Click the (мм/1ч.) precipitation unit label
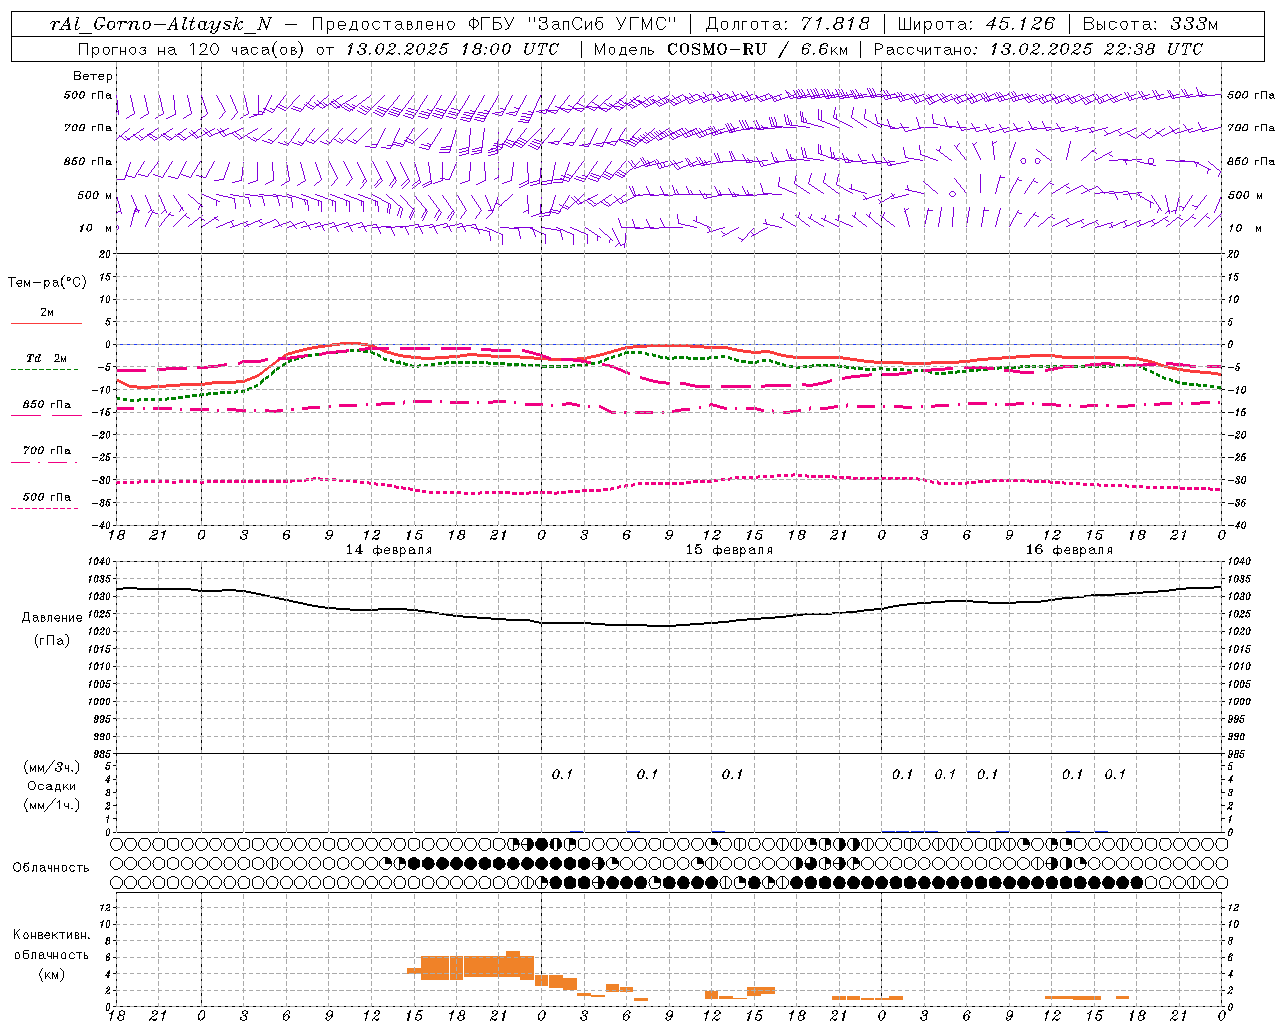Screen dimensions: 1280x1024 [52, 805]
